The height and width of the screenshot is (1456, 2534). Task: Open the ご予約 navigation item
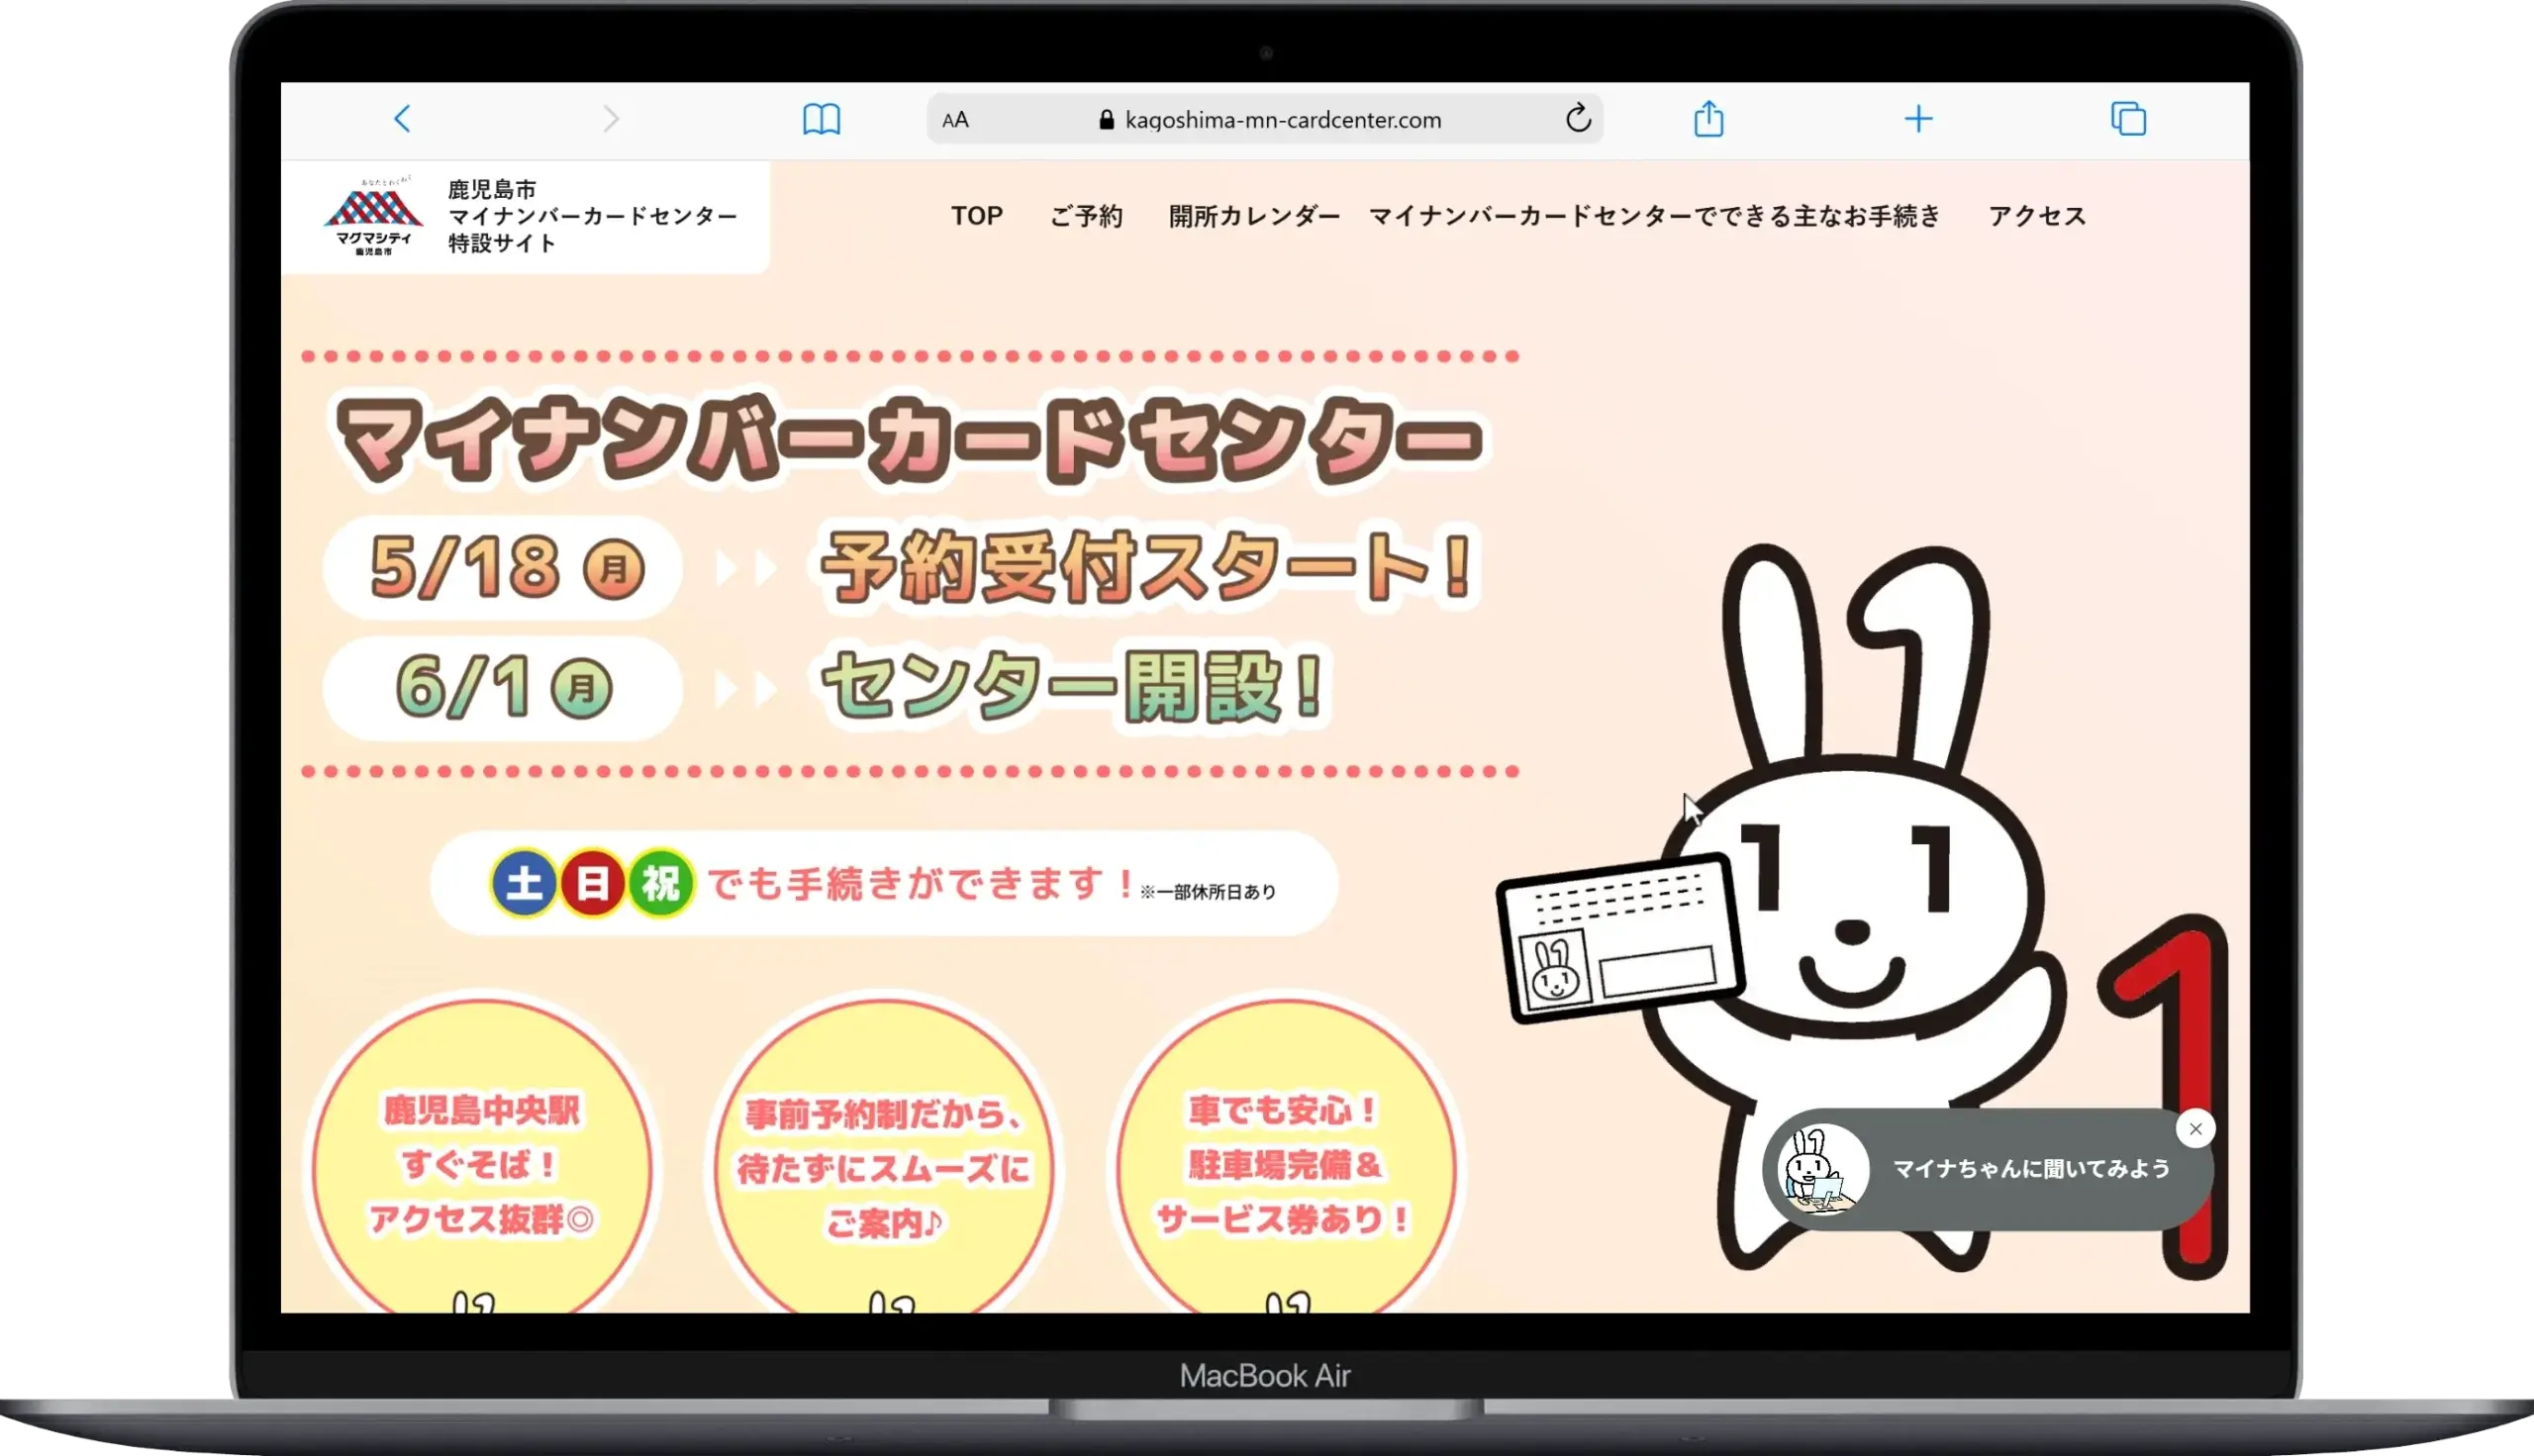tap(1086, 216)
